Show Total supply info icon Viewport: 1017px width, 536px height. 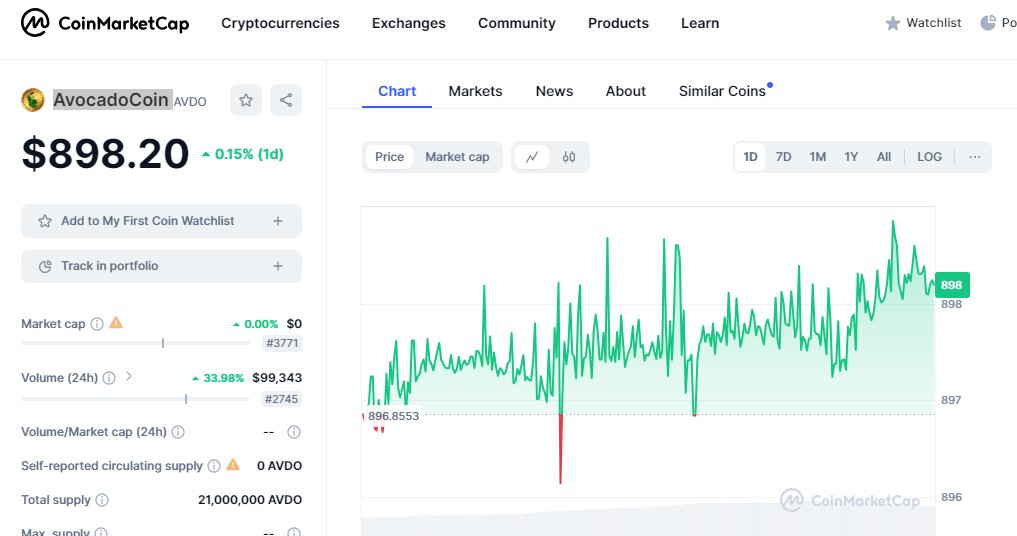coord(102,500)
